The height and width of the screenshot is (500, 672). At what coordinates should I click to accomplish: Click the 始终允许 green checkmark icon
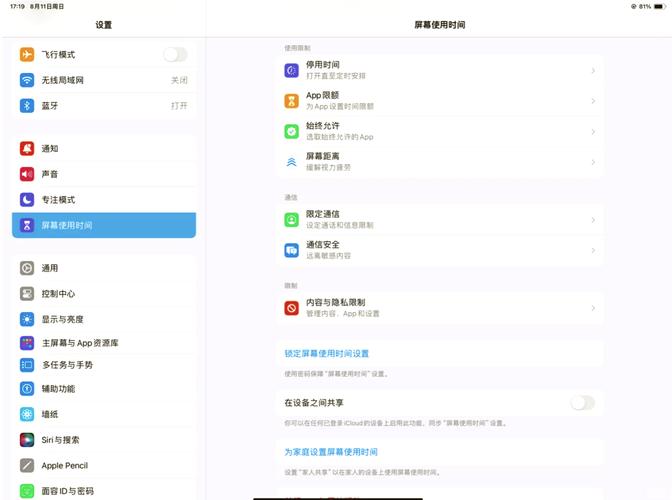pyautogui.click(x=291, y=131)
